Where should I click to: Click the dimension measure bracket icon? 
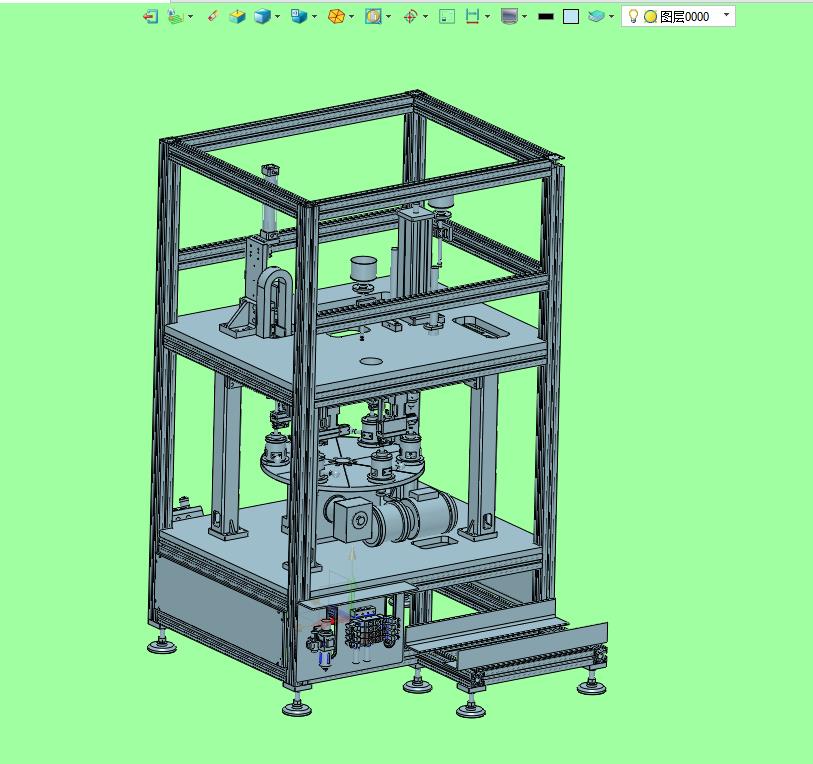coord(472,17)
